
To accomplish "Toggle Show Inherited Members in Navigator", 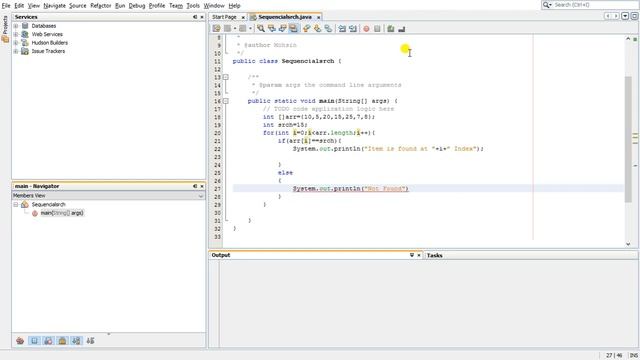I will click(x=20, y=341).
